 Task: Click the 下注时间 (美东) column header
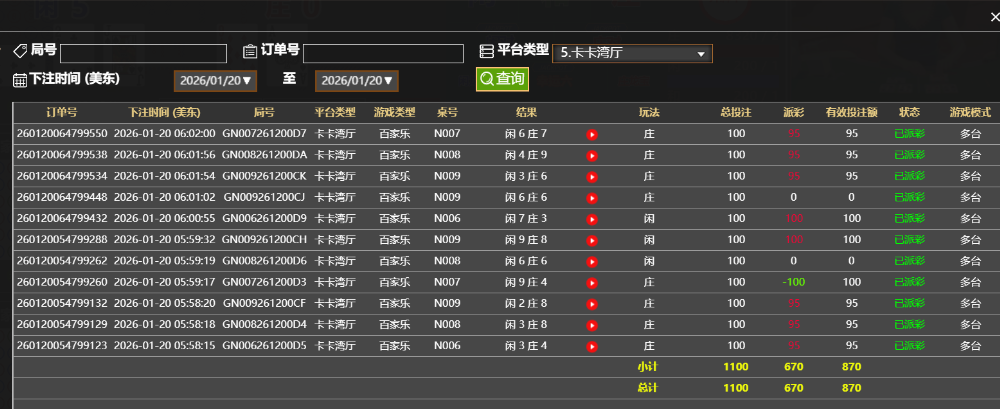pyautogui.click(x=164, y=112)
